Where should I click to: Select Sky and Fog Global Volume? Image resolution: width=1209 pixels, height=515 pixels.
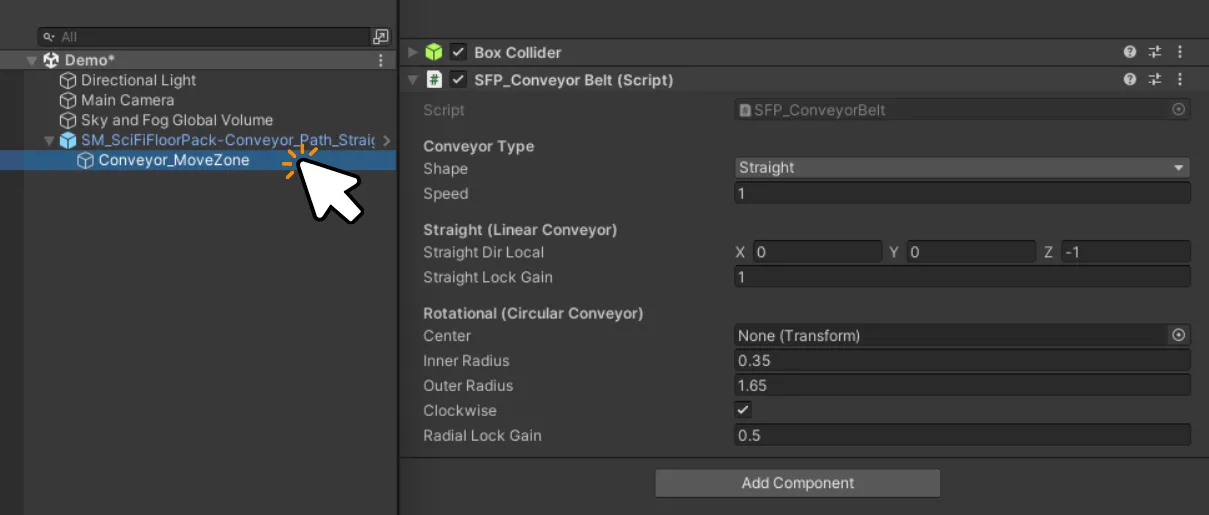pos(177,120)
